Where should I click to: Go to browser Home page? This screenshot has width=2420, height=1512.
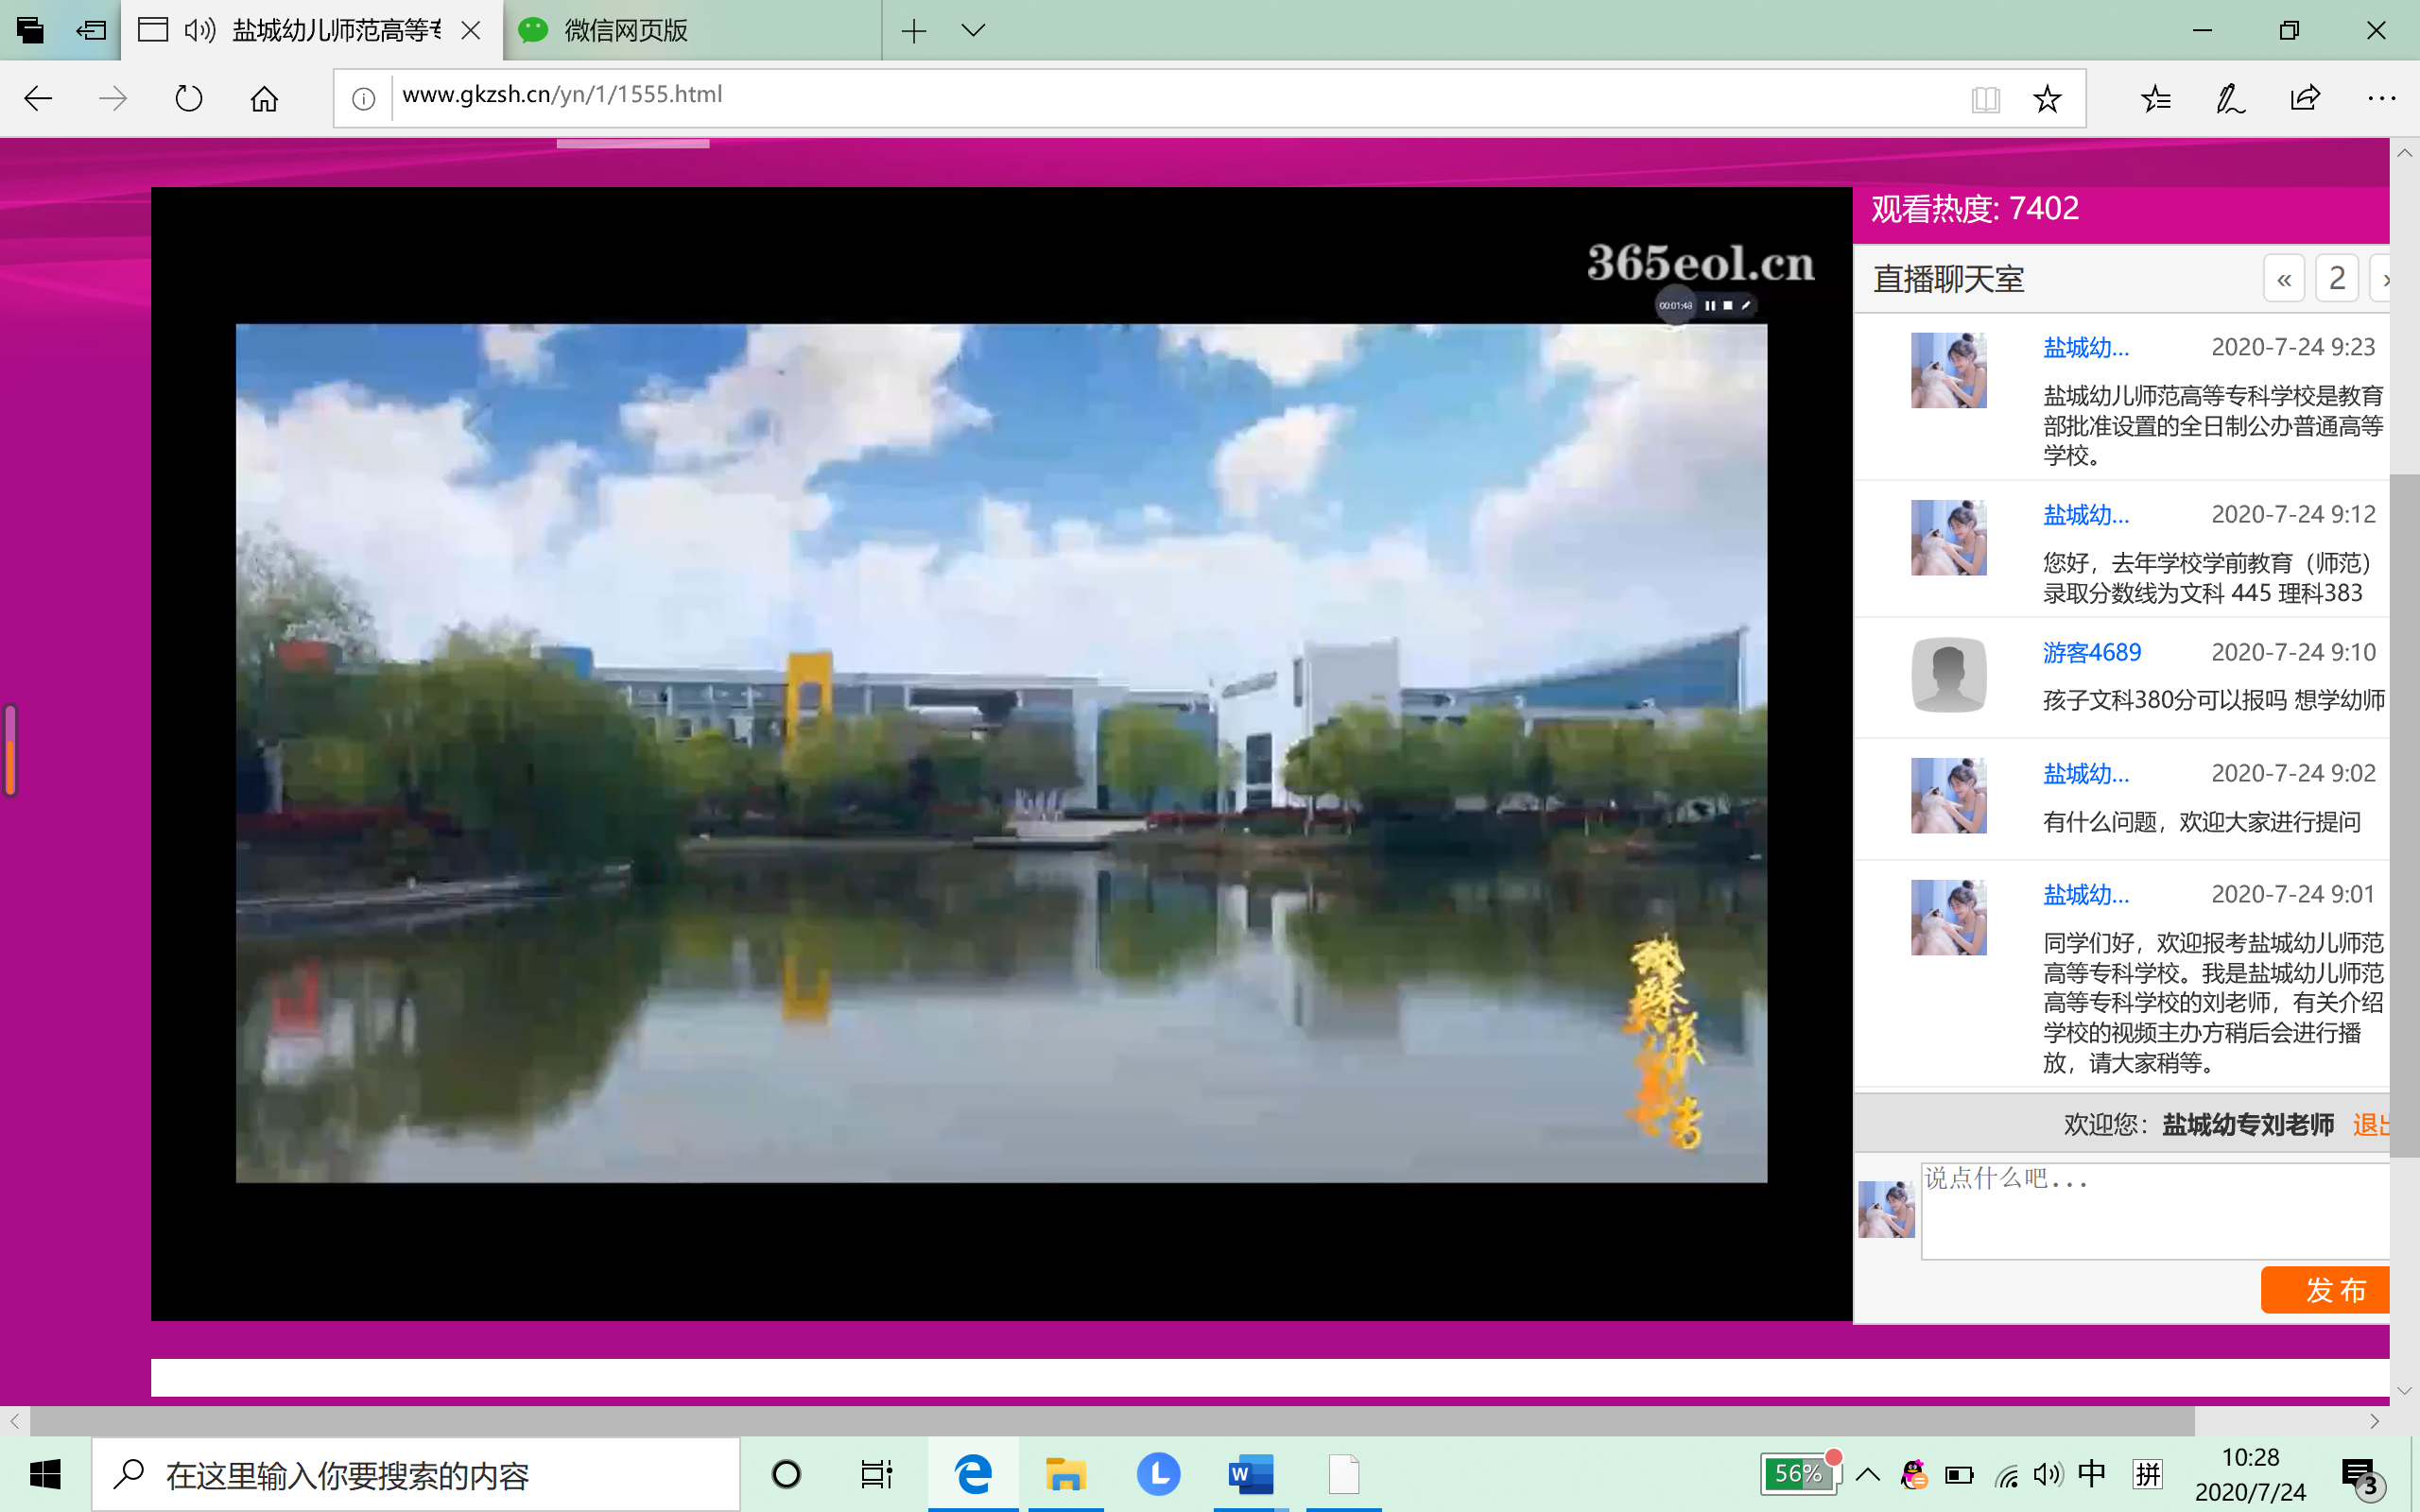264,98
